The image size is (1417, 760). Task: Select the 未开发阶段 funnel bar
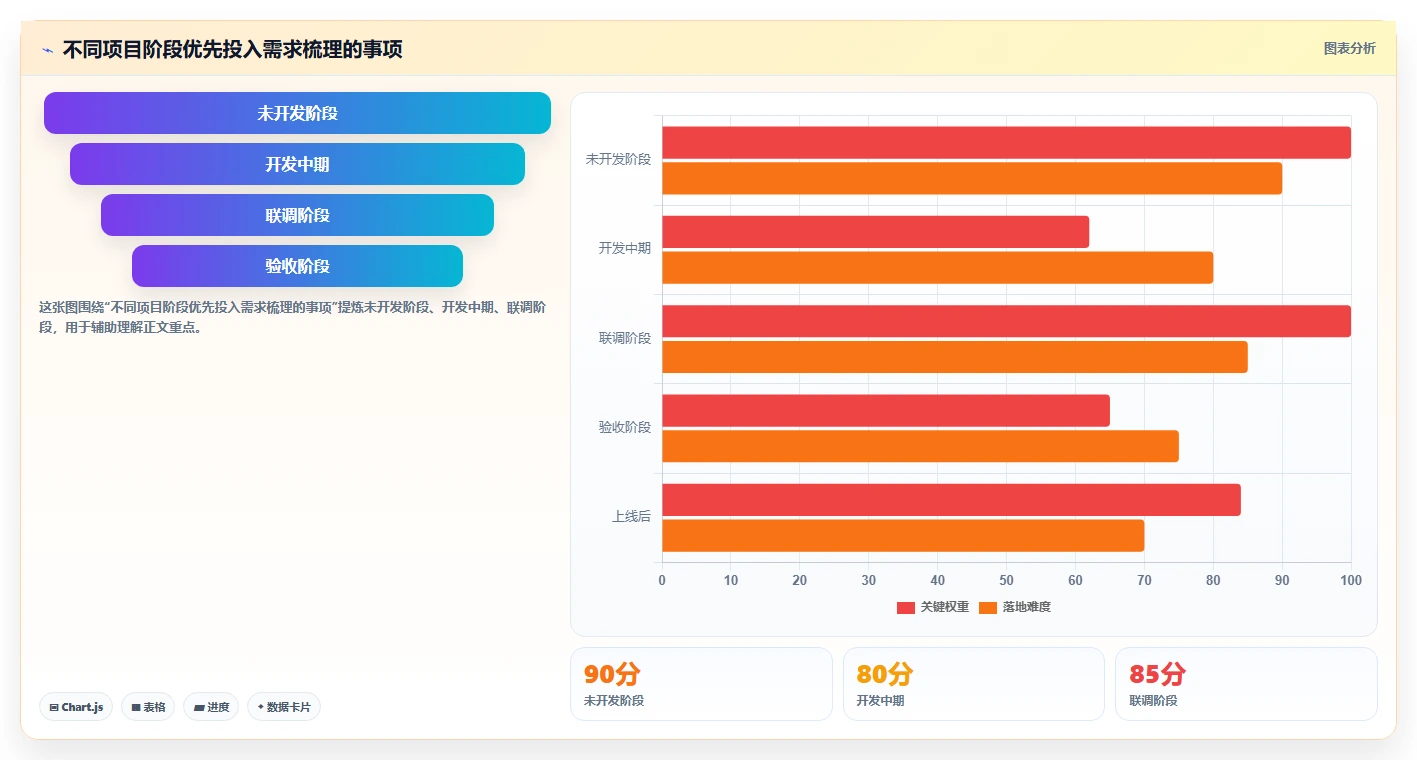click(x=297, y=113)
